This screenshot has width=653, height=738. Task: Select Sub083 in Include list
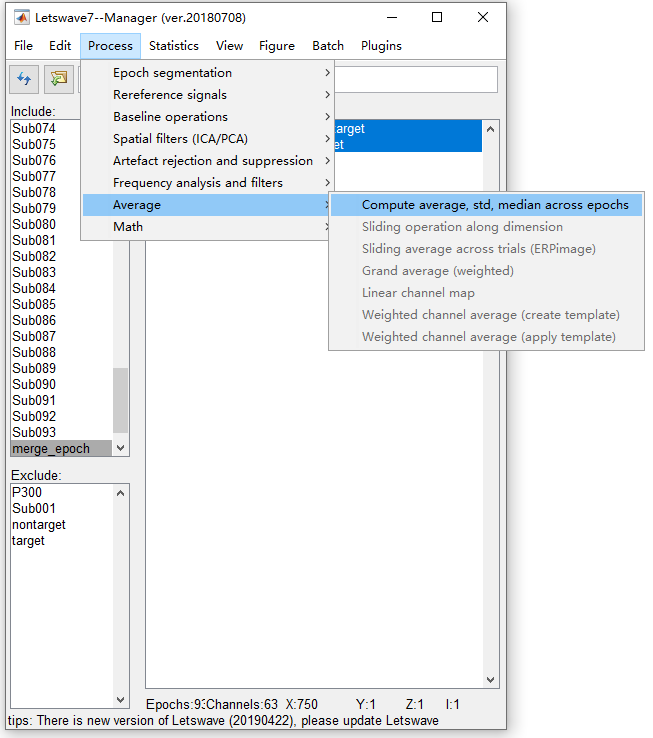click(x=62, y=273)
